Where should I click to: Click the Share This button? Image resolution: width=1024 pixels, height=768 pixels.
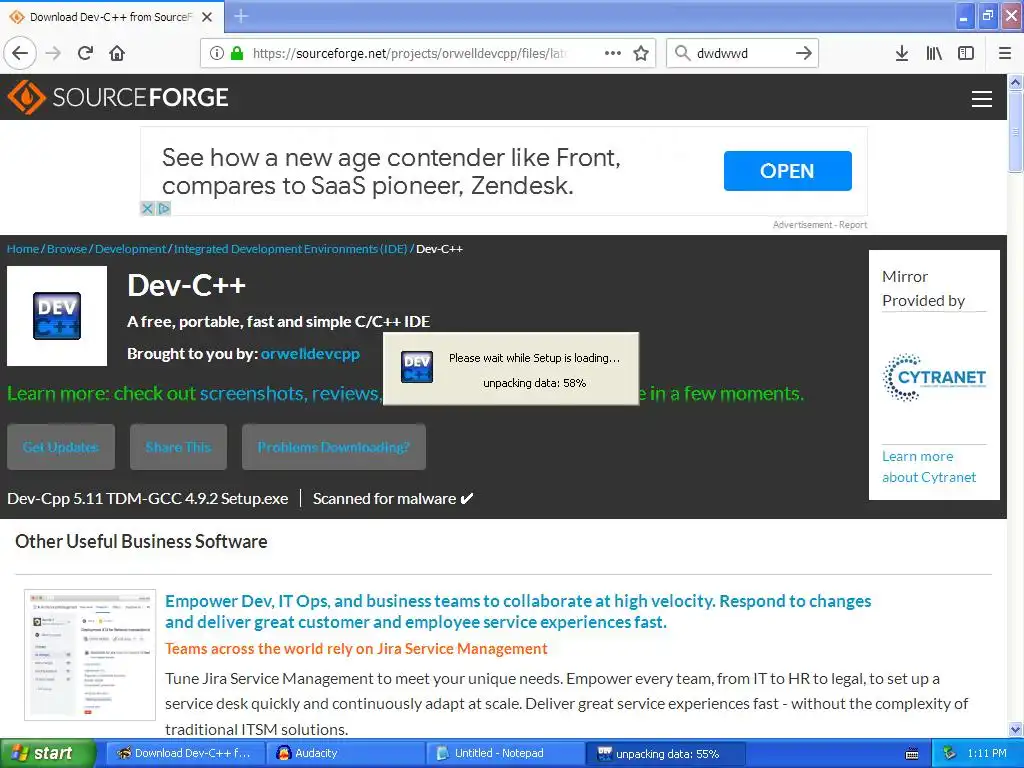click(x=178, y=447)
